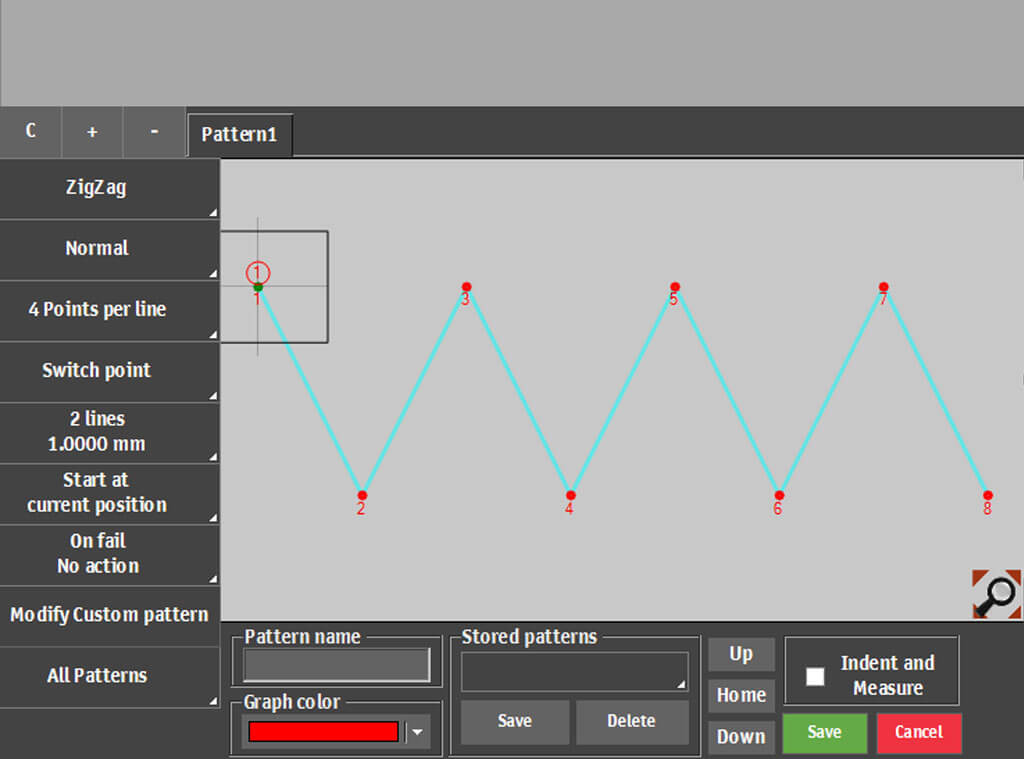This screenshot has width=1024, height=759.
Task: Expand the Graph color dropdown arrow
Action: pos(418,732)
